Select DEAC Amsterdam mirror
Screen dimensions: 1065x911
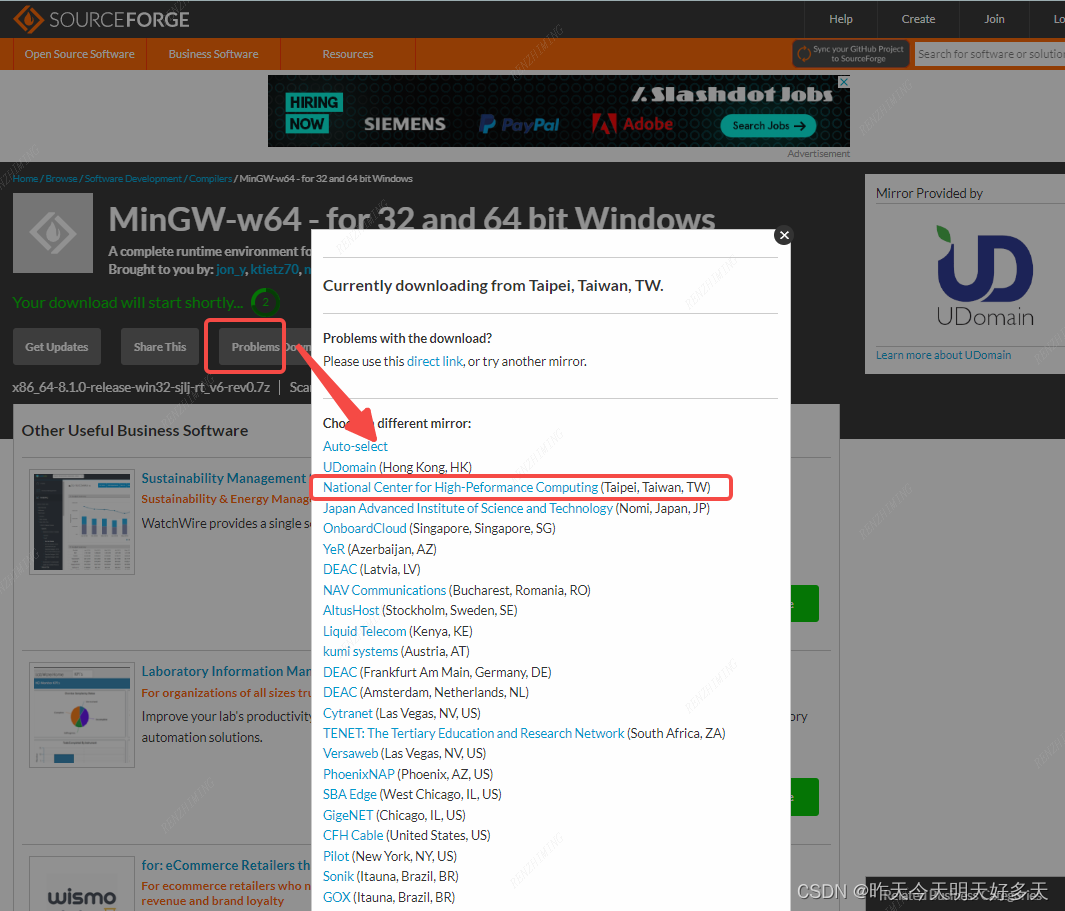click(340, 692)
